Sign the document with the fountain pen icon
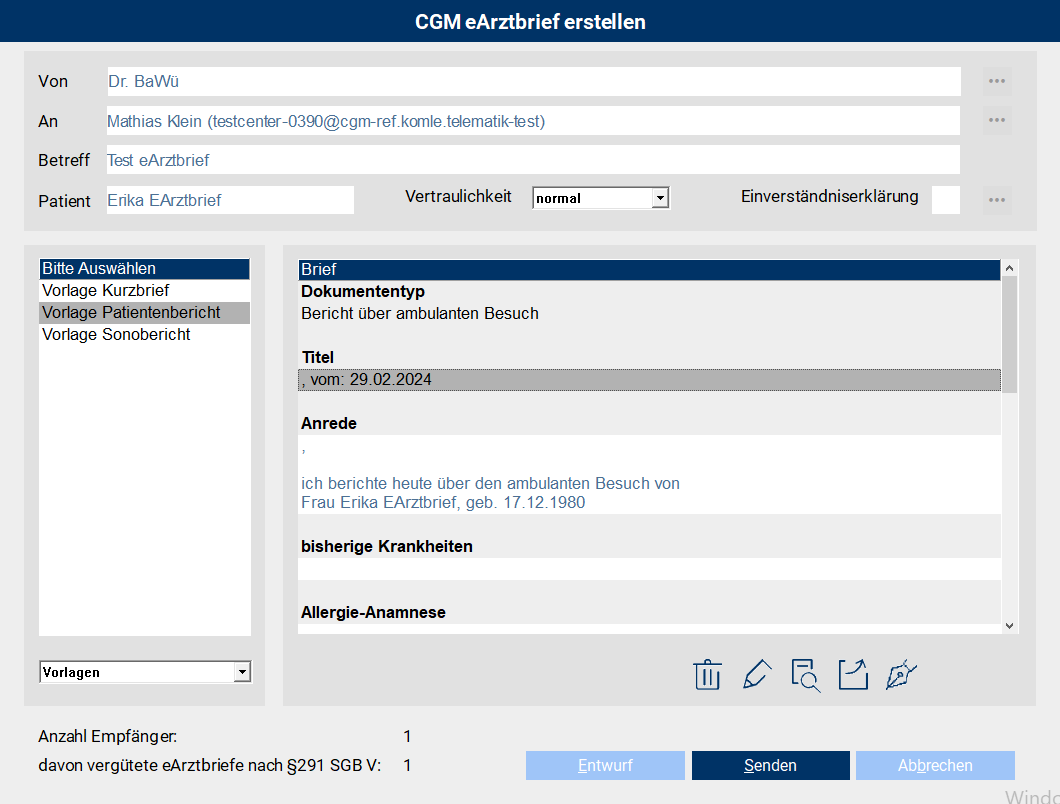The image size is (1060, 804). pos(901,675)
